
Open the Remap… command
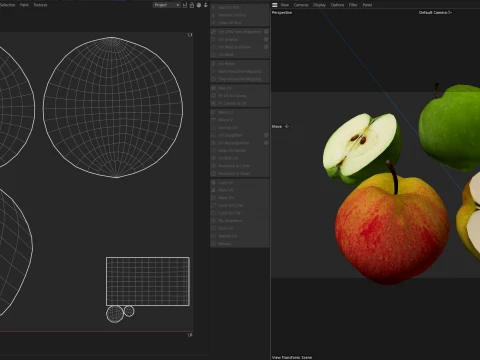(239, 244)
